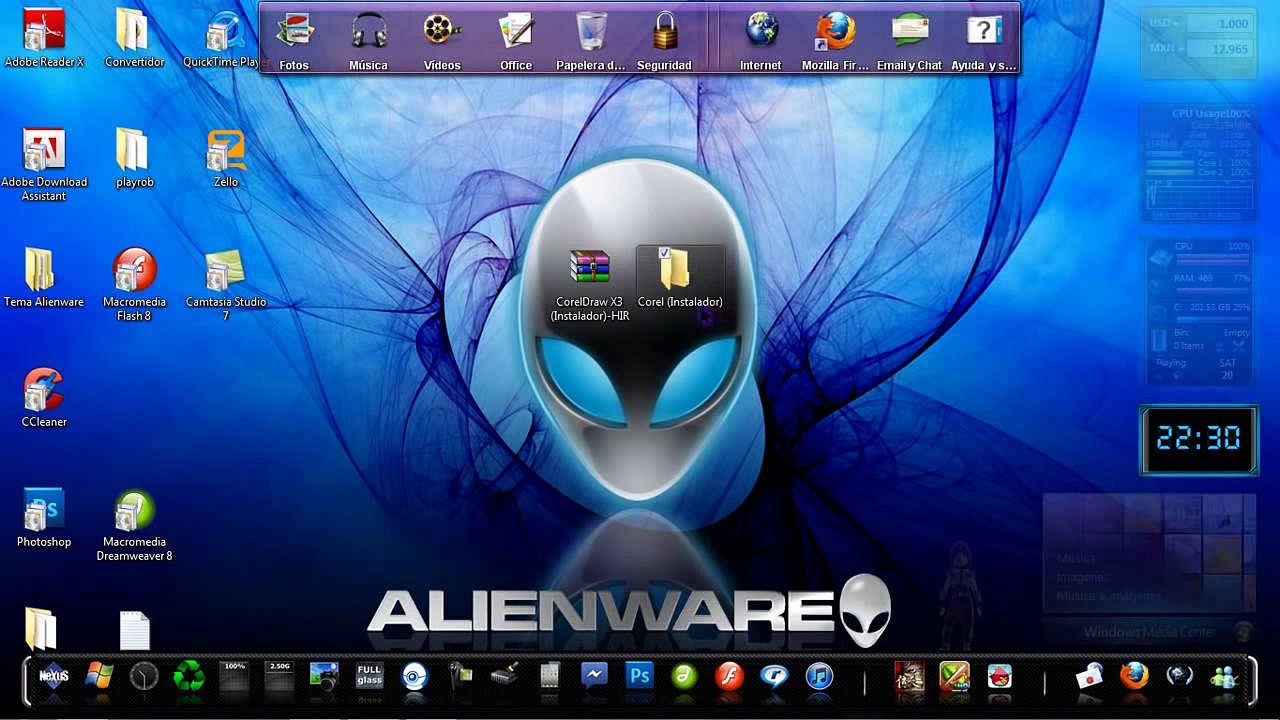
Task: Launch Photoshop from the bottom dock
Action: (639, 677)
